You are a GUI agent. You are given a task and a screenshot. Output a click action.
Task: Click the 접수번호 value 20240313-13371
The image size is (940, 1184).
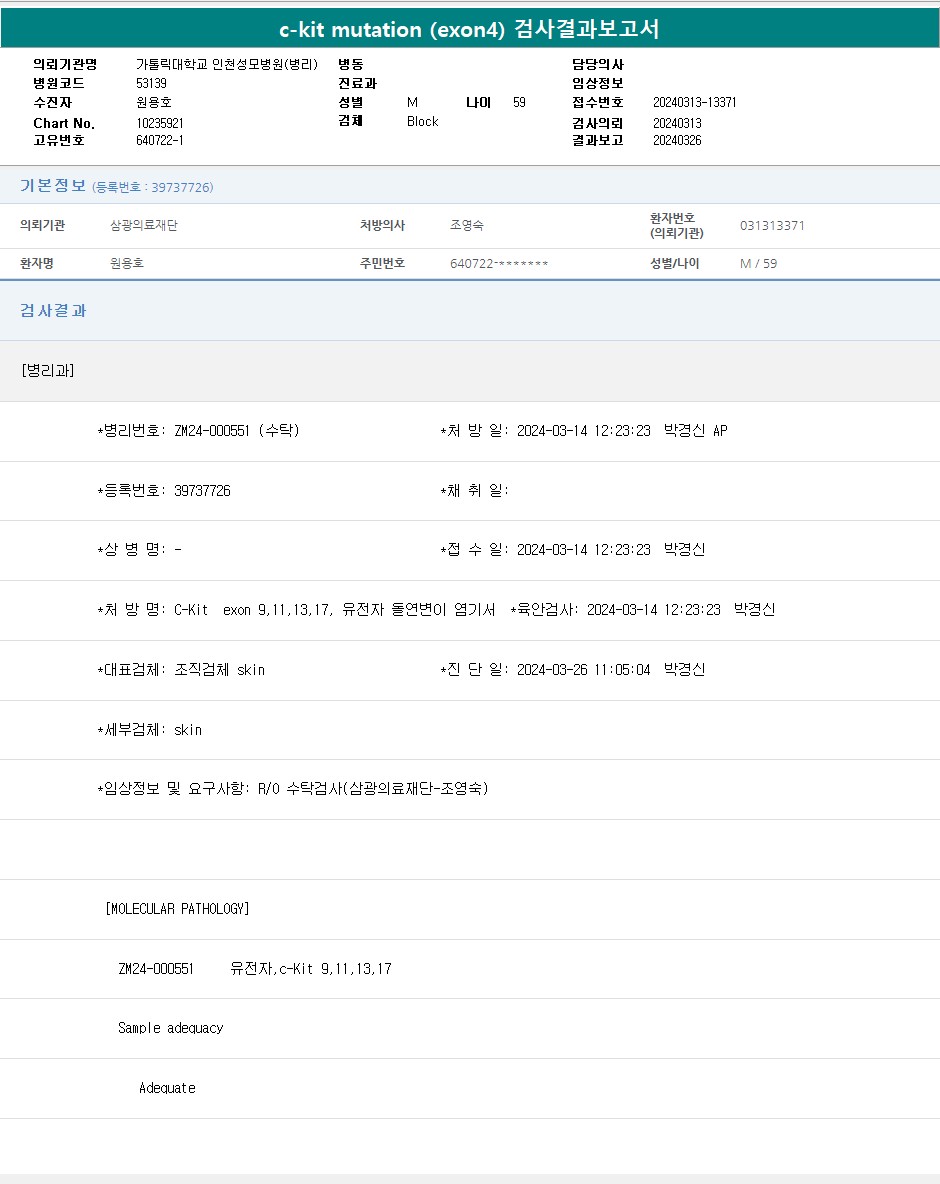(694, 102)
